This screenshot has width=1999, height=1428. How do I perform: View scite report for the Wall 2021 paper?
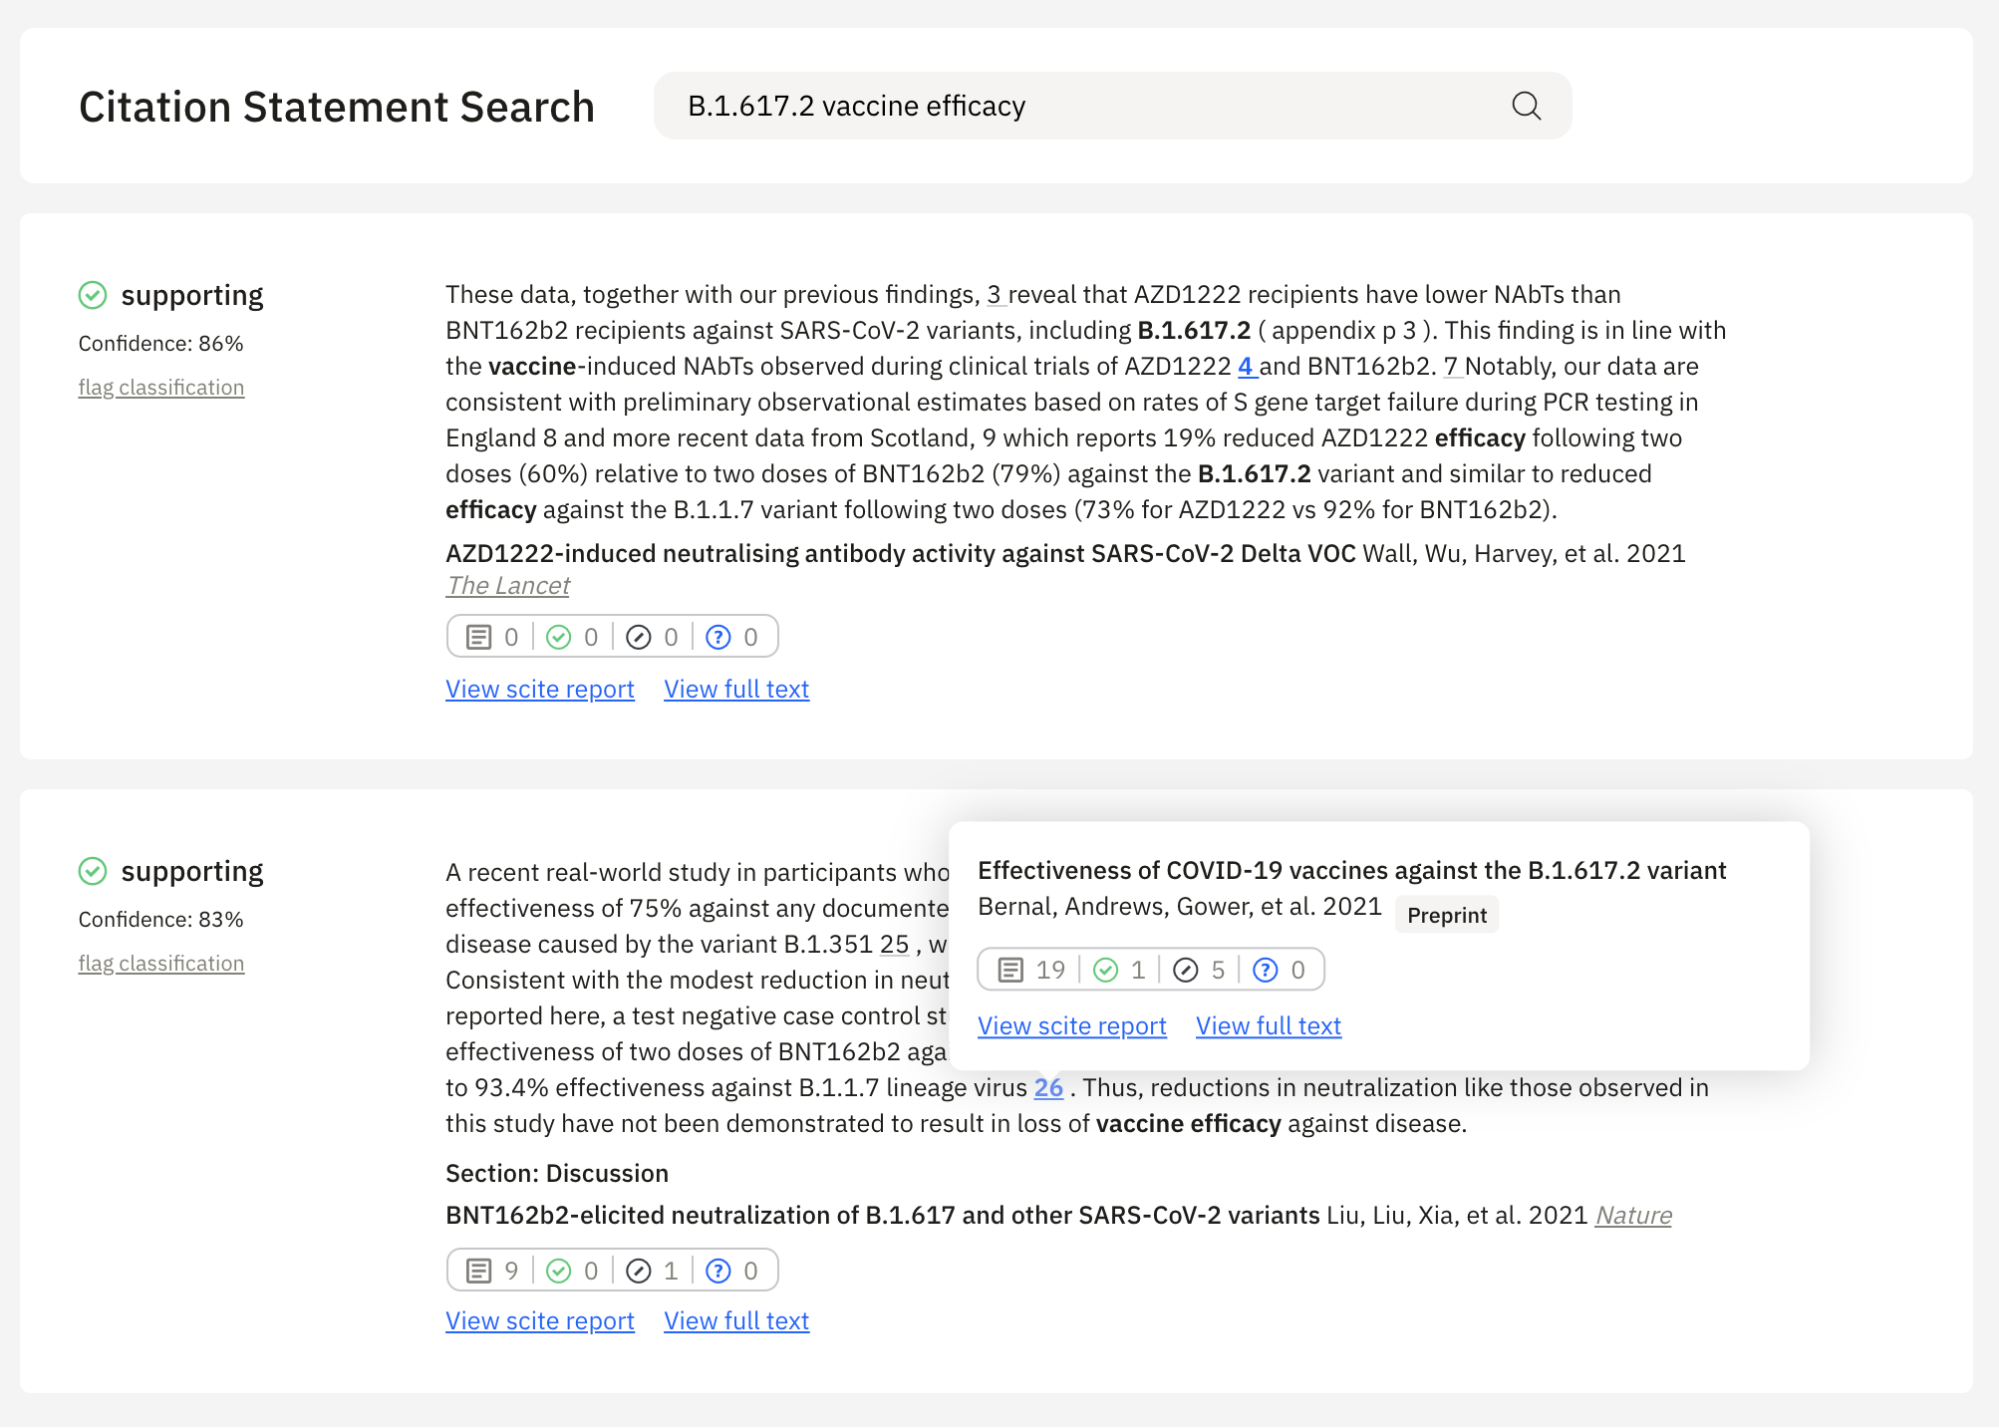point(539,689)
